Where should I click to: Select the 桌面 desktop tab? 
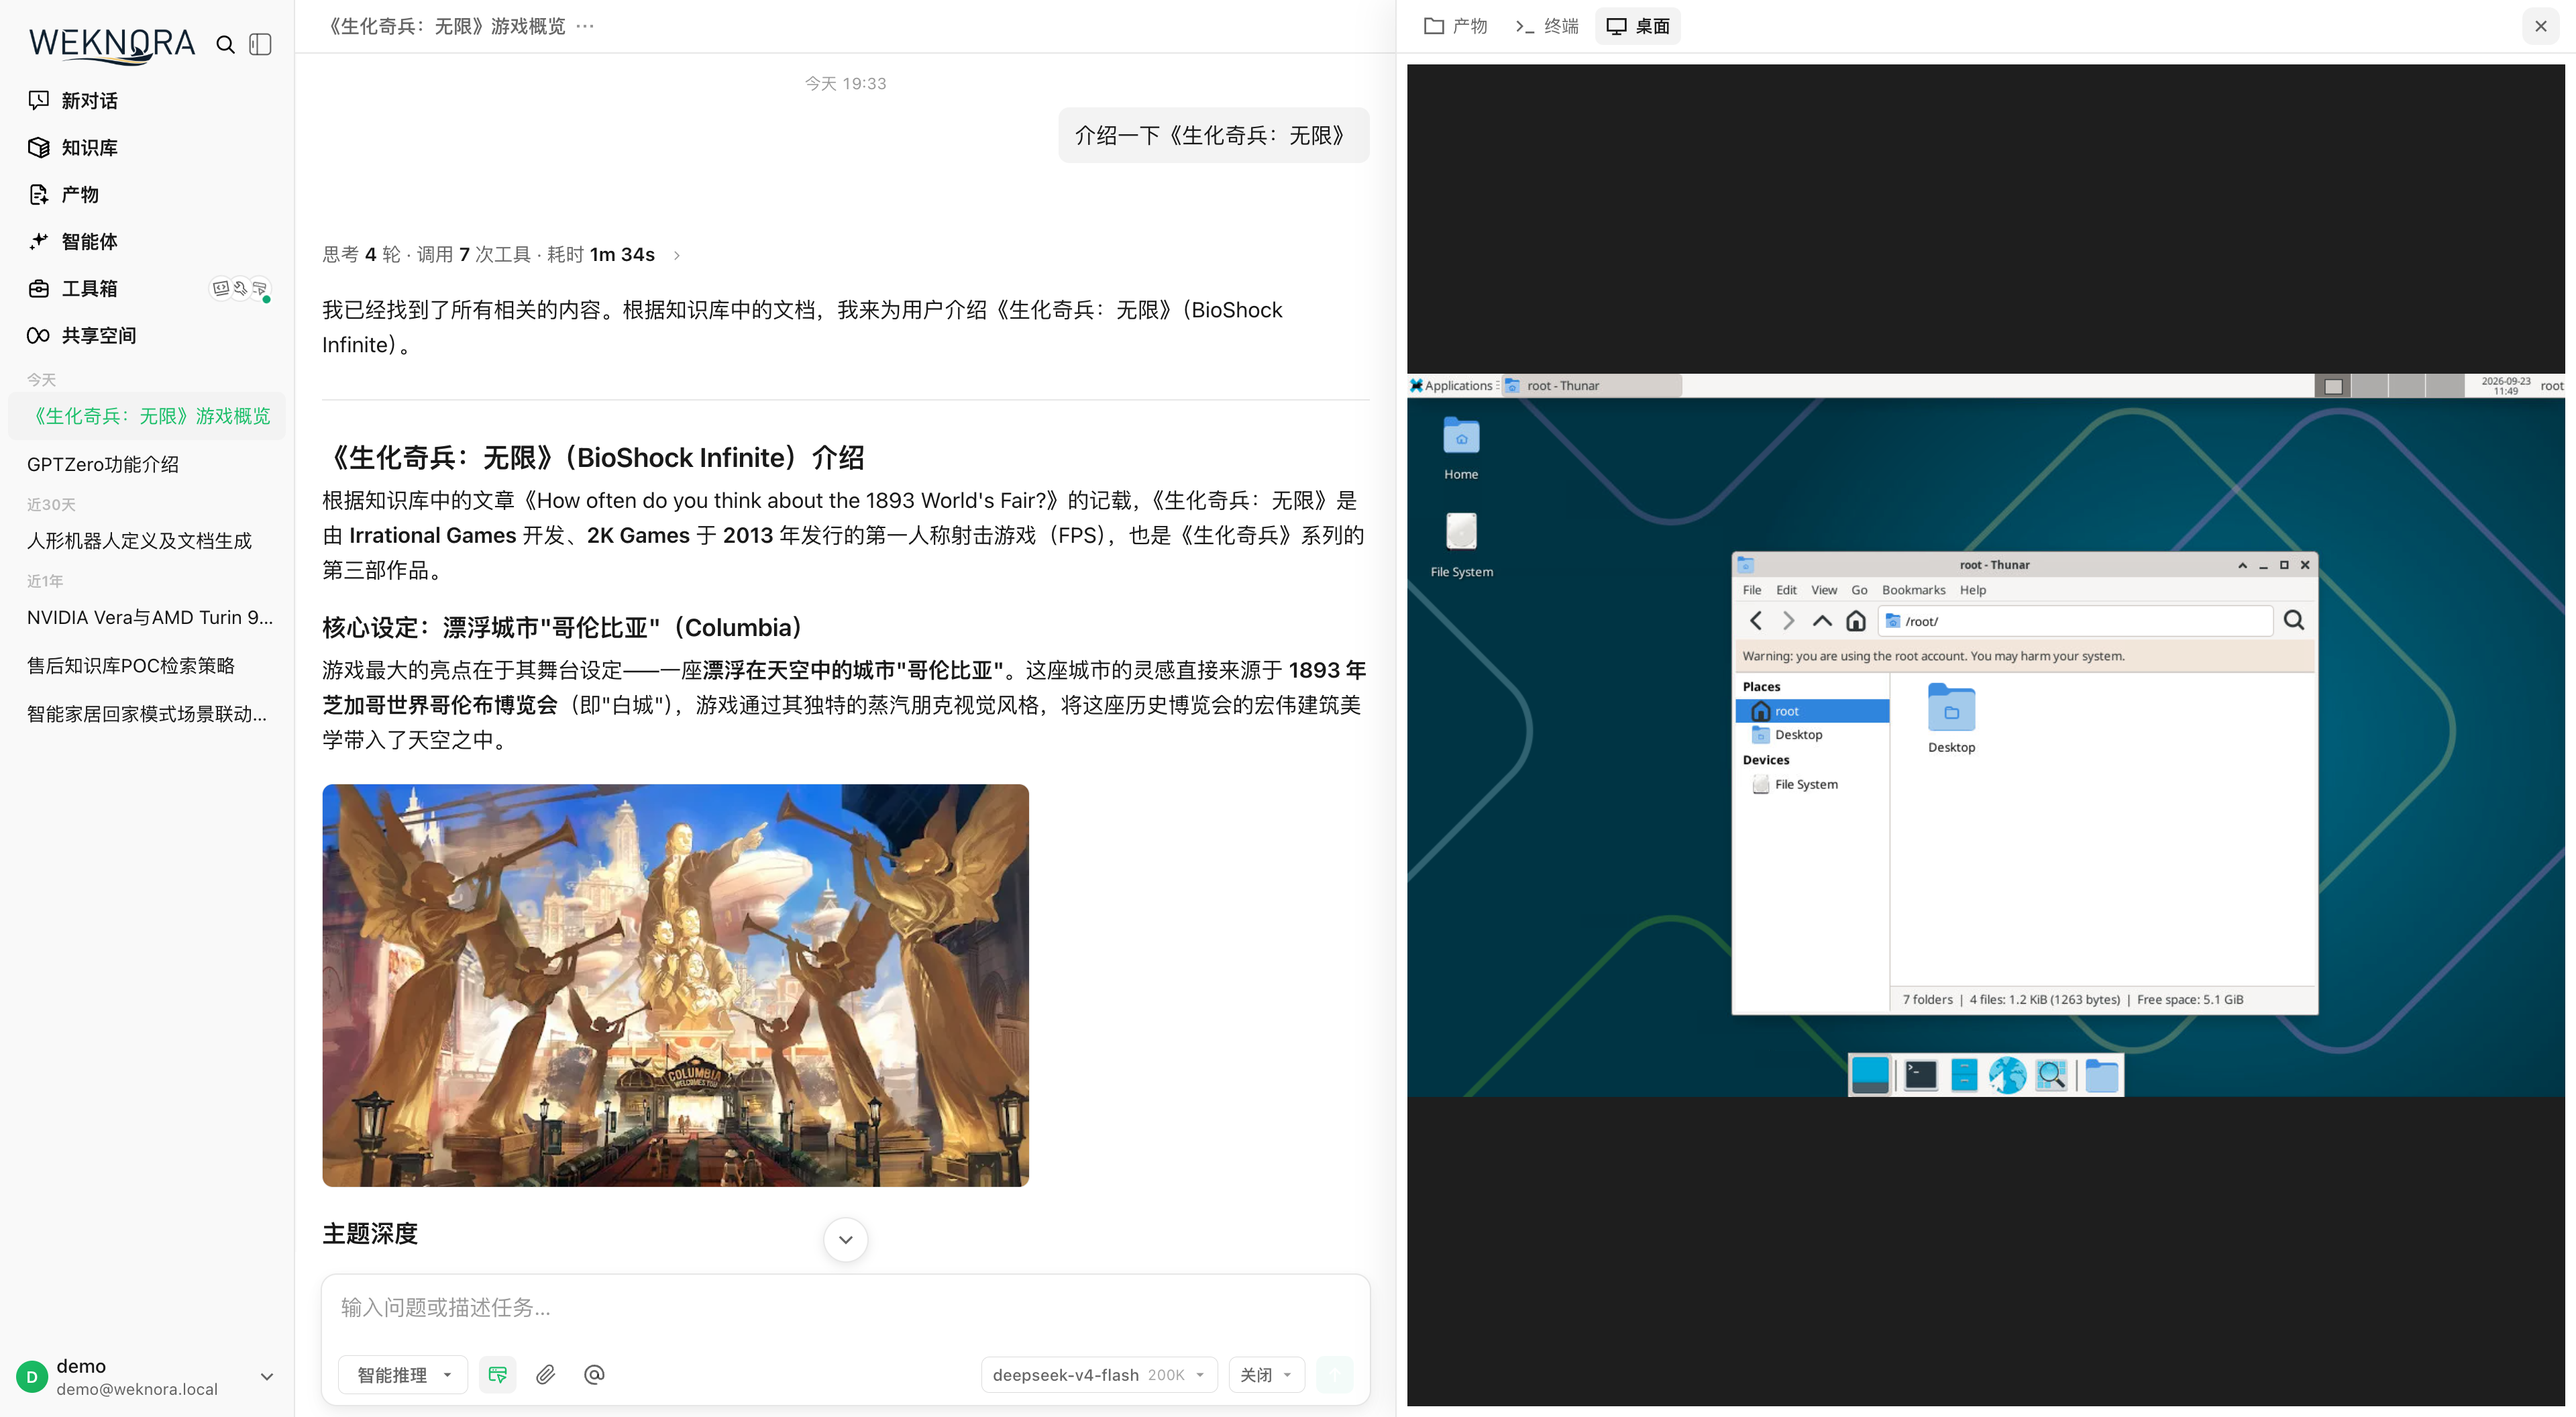coord(1638,26)
